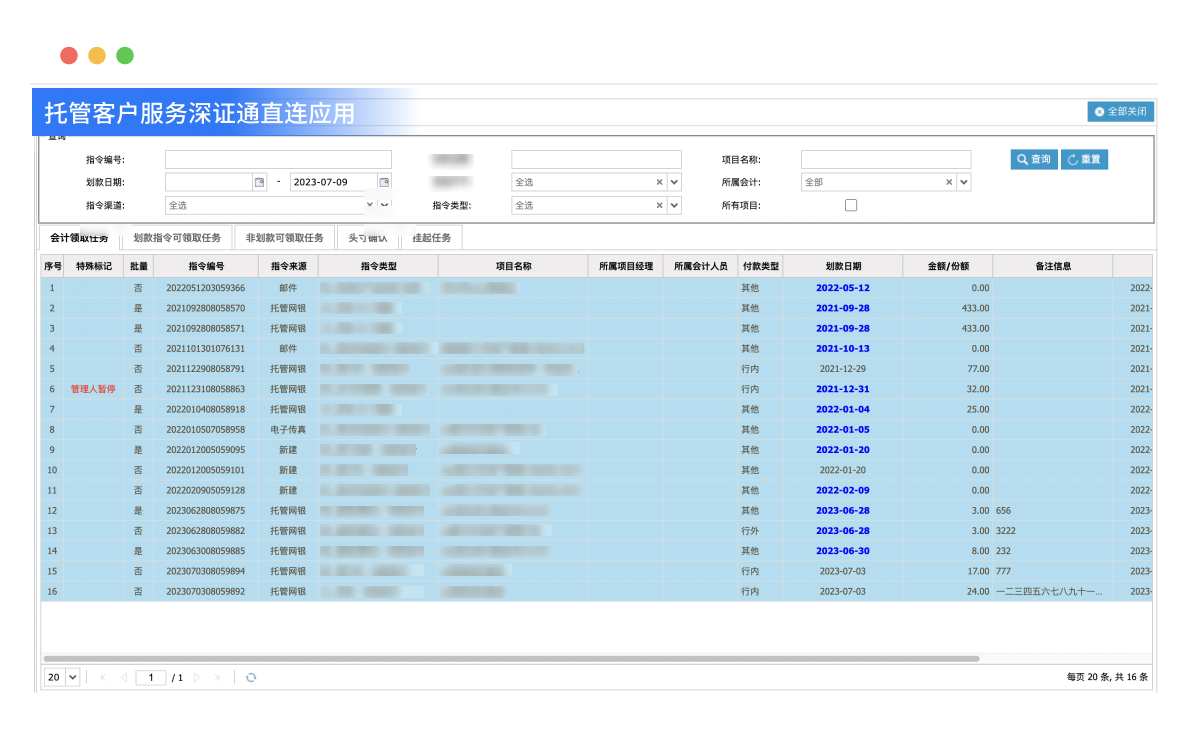Click the 全部关闭 button

coord(1120,112)
